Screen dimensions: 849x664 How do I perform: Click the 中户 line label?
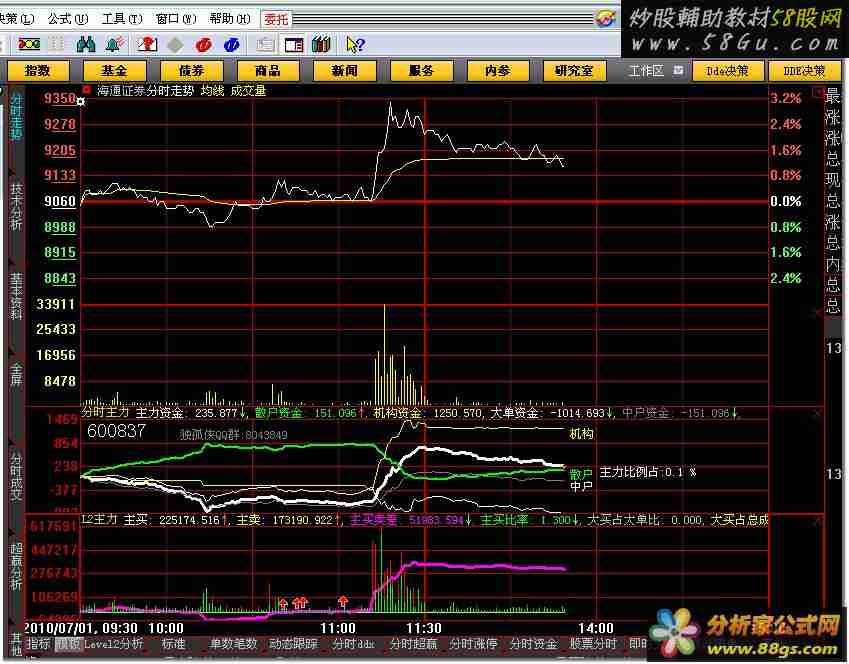point(581,486)
